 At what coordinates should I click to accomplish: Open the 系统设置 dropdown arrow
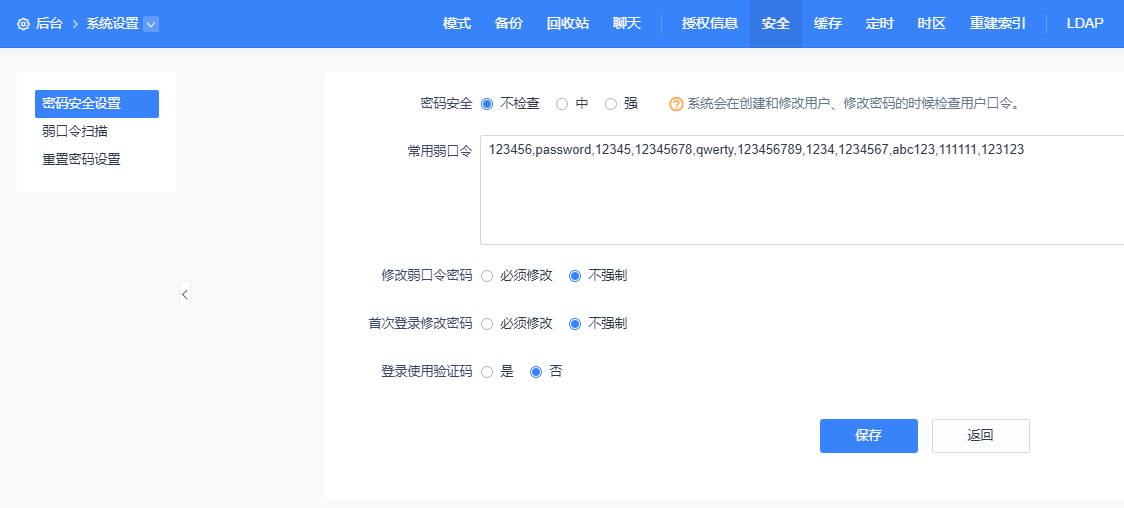click(151, 24)
